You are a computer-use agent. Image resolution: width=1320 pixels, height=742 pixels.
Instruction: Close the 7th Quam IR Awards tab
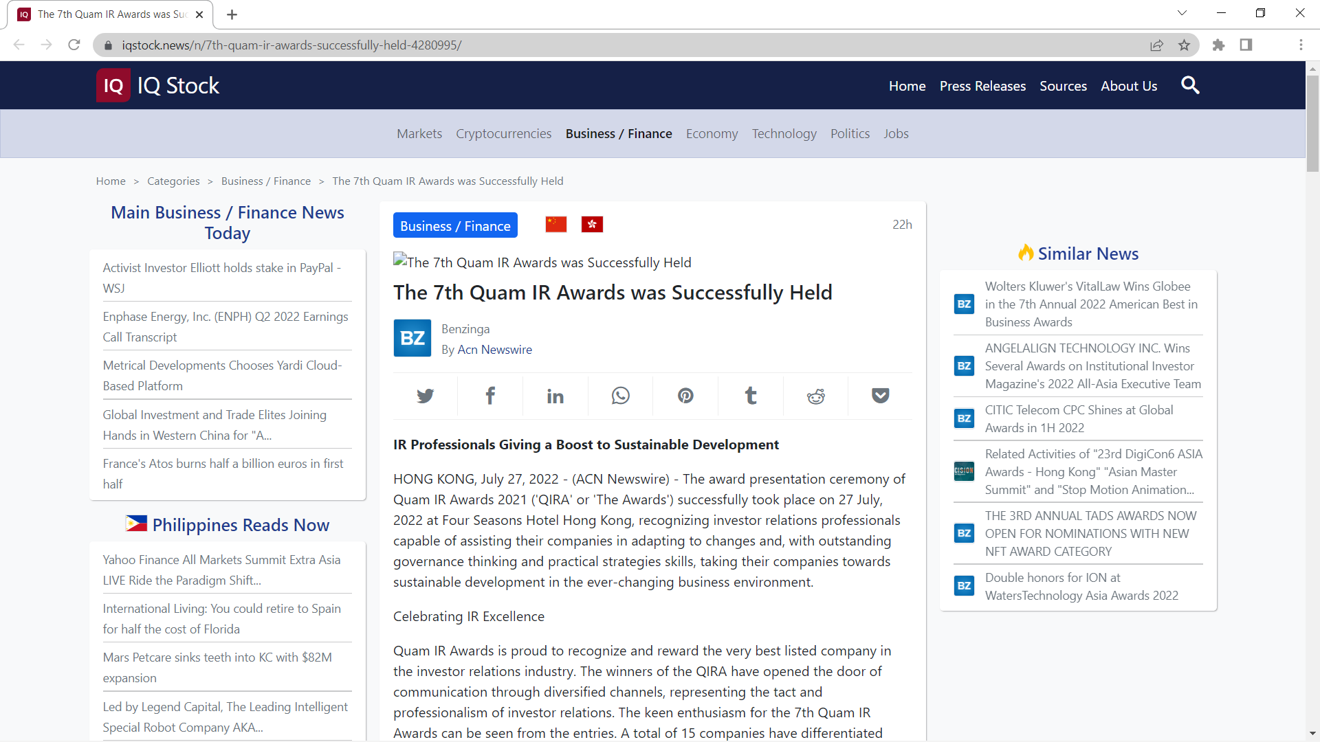click(199, 14)
